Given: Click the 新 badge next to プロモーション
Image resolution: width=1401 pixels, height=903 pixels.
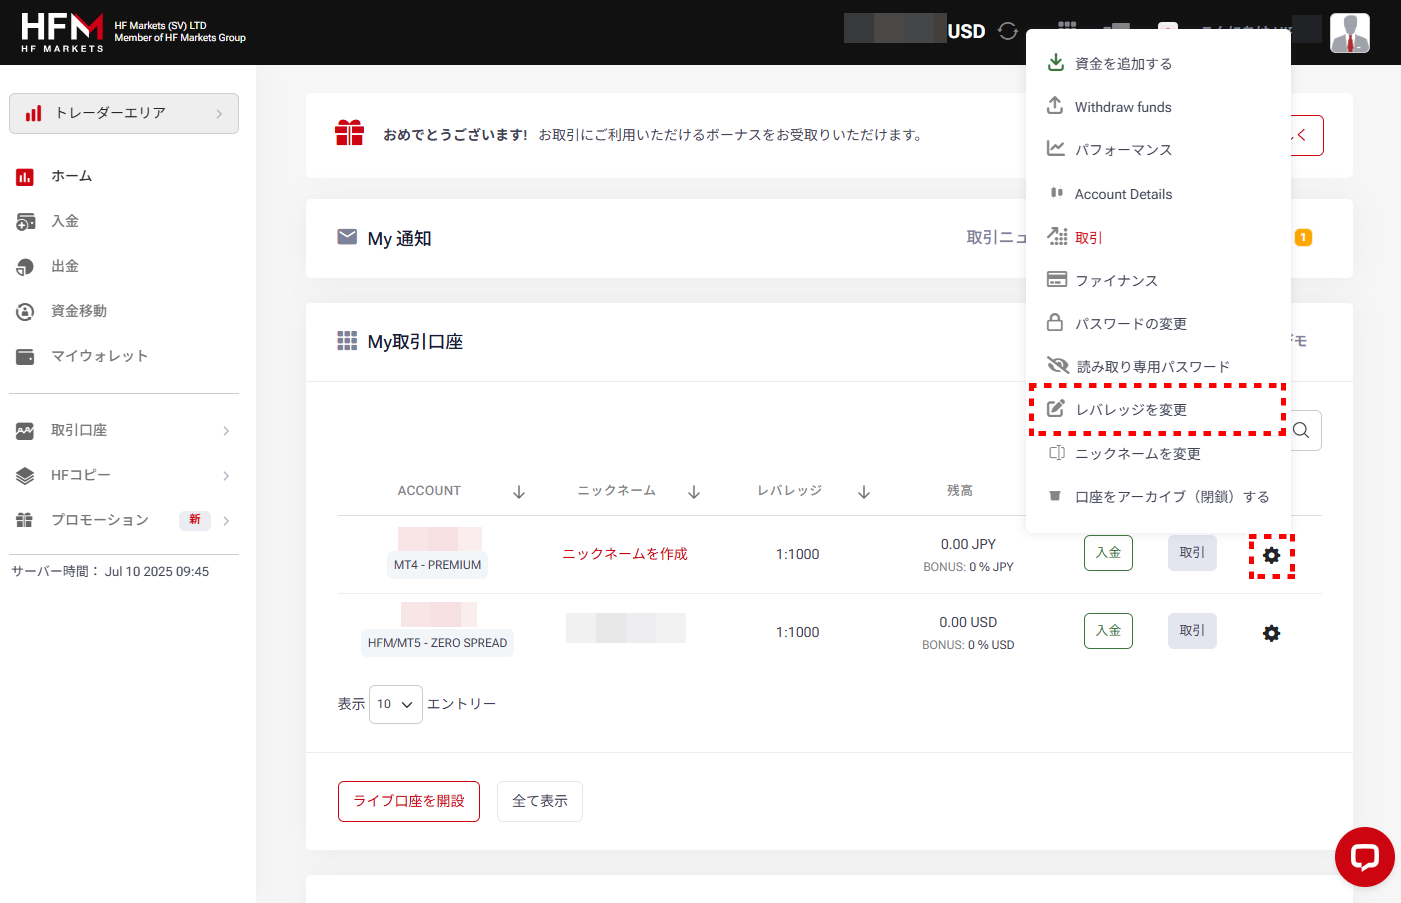Looking at the screenshot, I should pos(195,520).
